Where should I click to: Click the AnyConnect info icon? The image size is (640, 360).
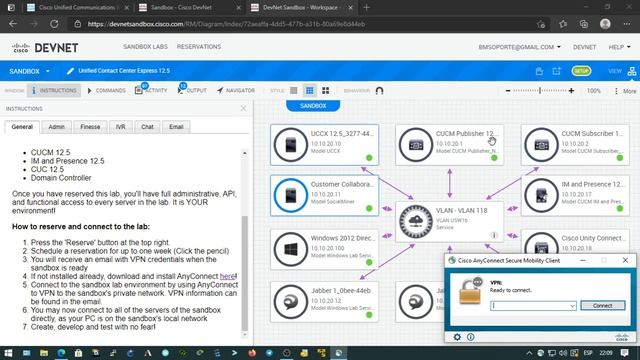point(471,337)
